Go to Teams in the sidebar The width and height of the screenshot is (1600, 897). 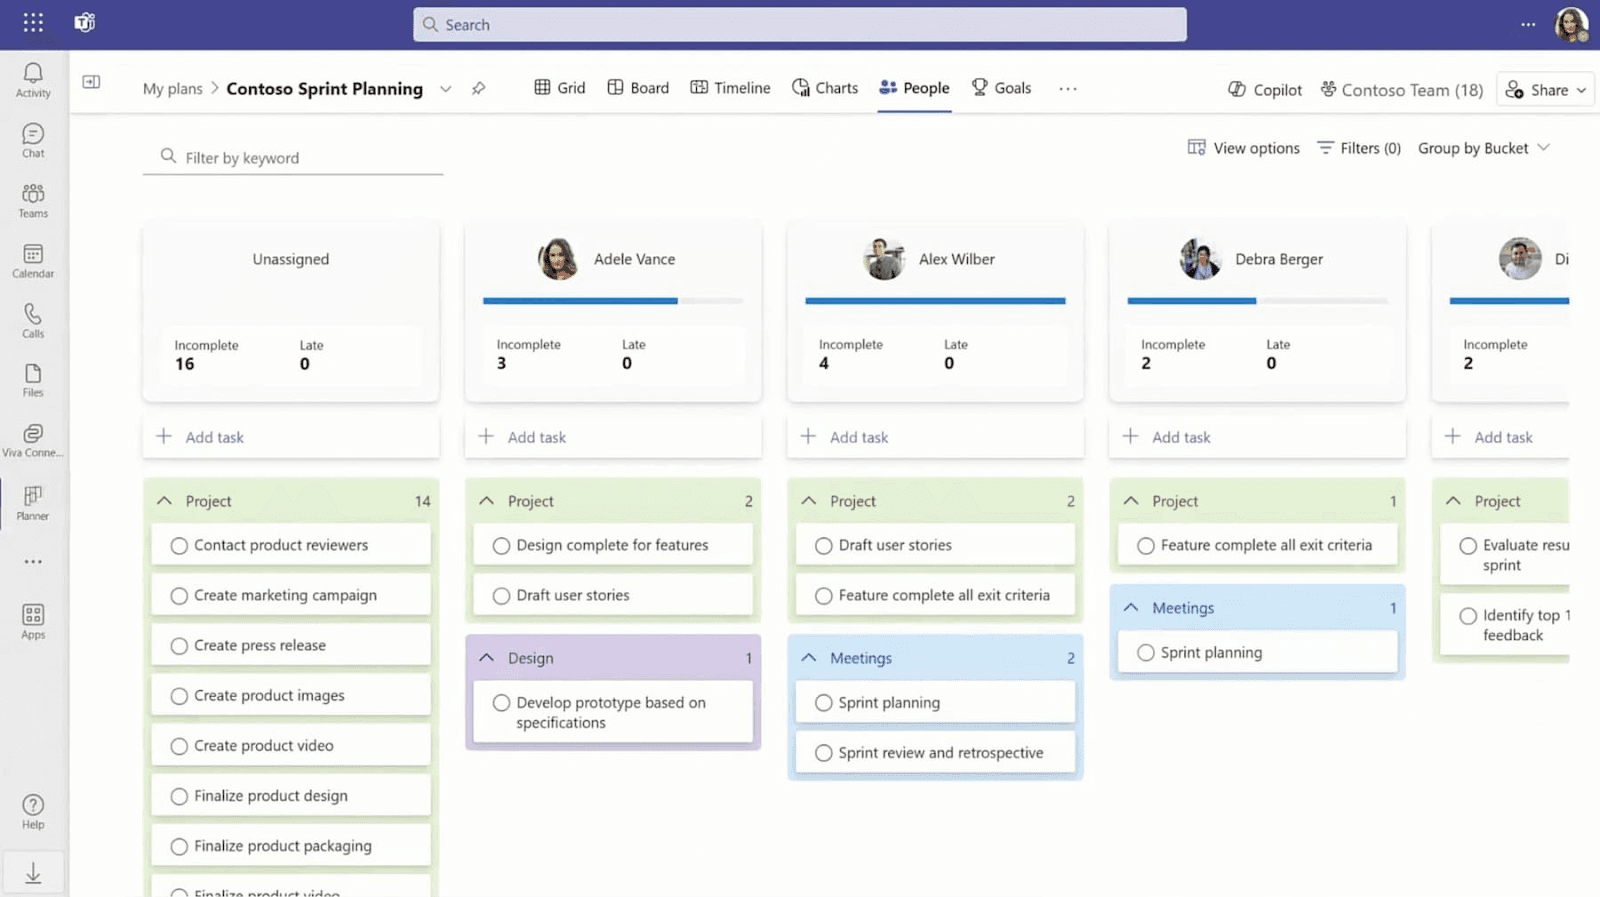[x=33, y=200]
